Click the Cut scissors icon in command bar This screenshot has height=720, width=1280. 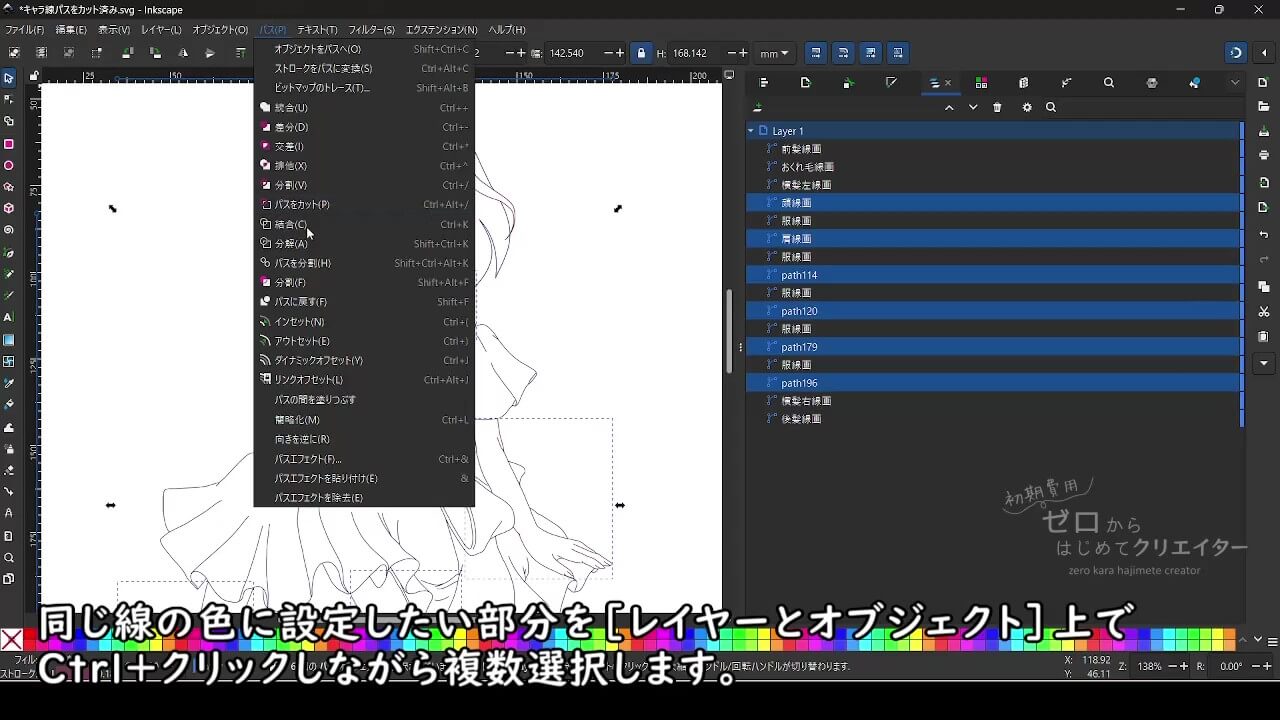pos(1264,312)
